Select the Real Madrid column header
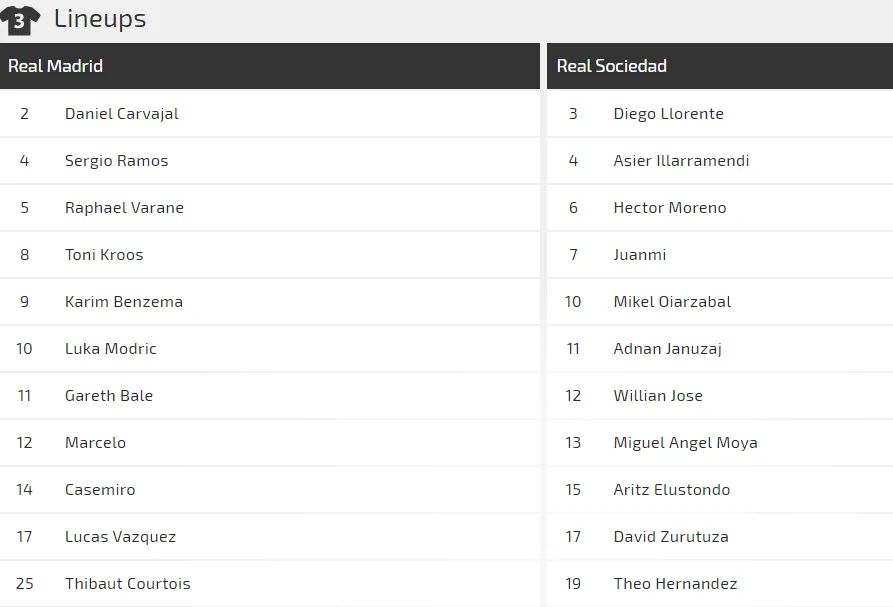 (x=56, y=66)
